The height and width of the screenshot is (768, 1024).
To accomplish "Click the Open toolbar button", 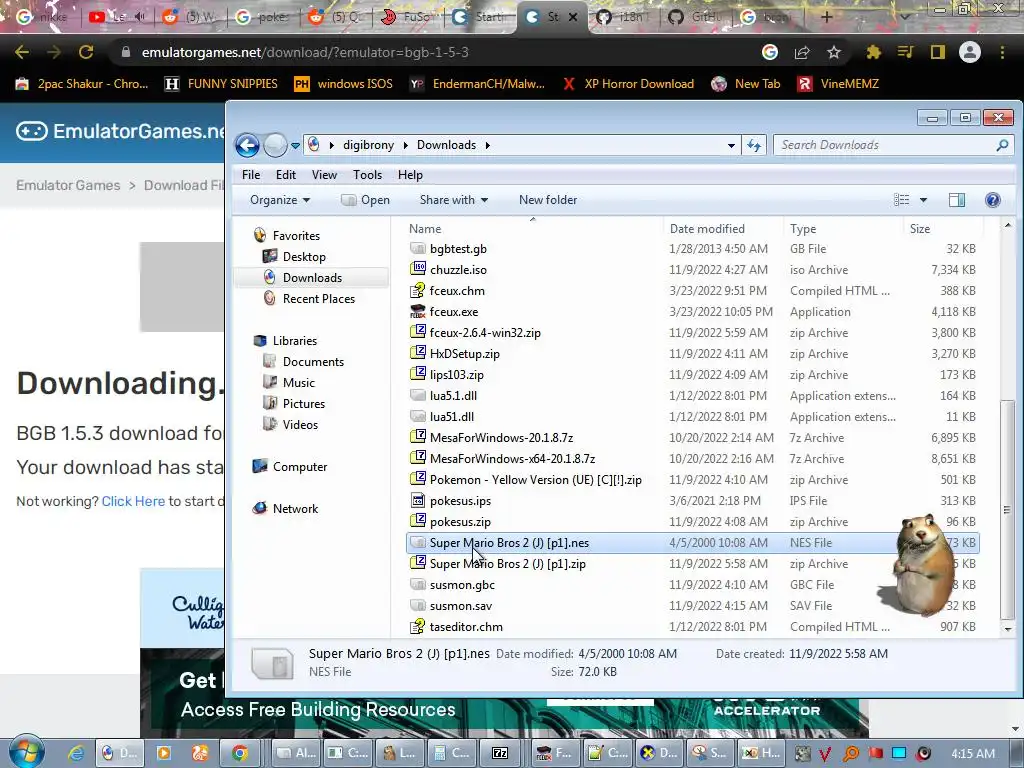I will [x=366, y=200].
